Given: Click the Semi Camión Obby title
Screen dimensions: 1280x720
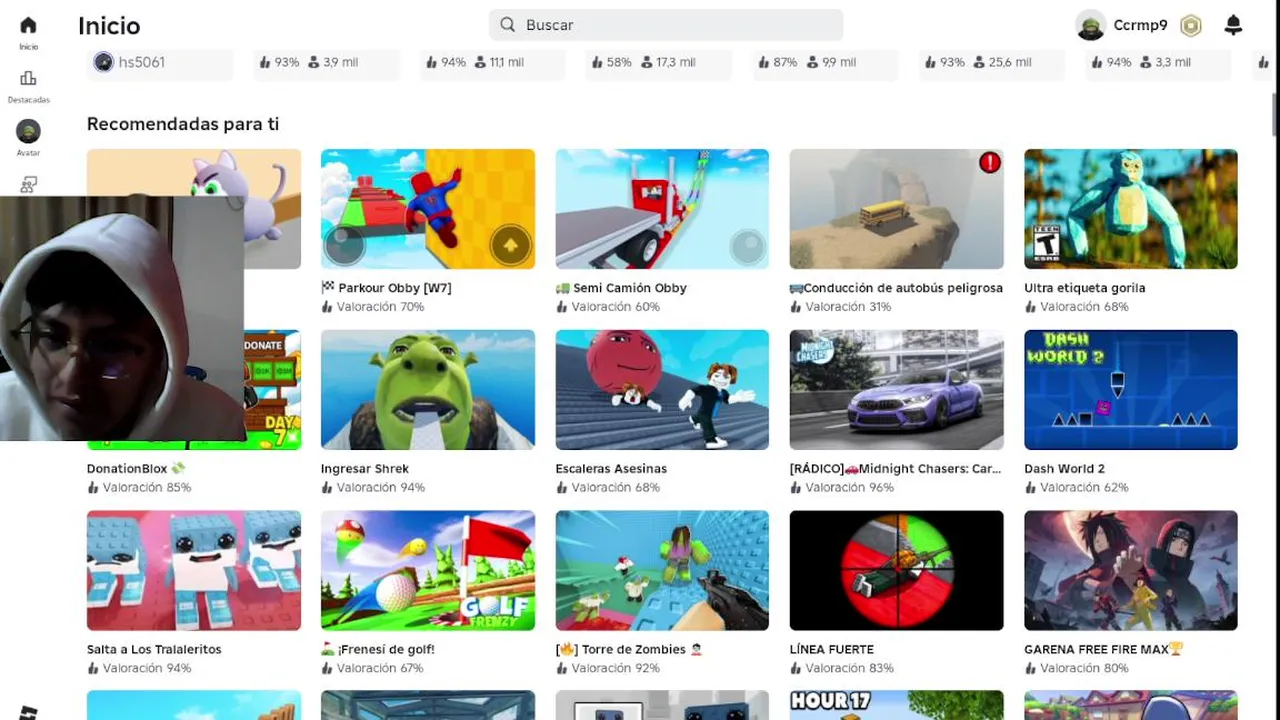Looking at the screenshot, I should pos(621,288).
